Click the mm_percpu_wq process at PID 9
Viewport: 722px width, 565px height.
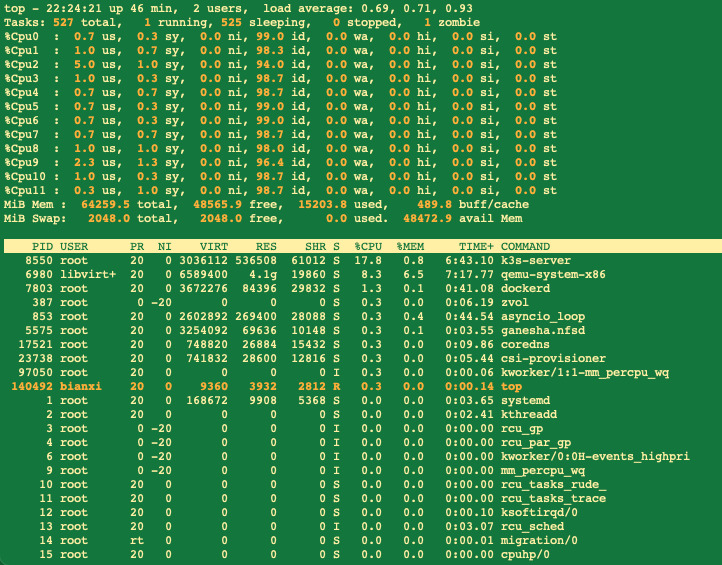click(543, 471)
